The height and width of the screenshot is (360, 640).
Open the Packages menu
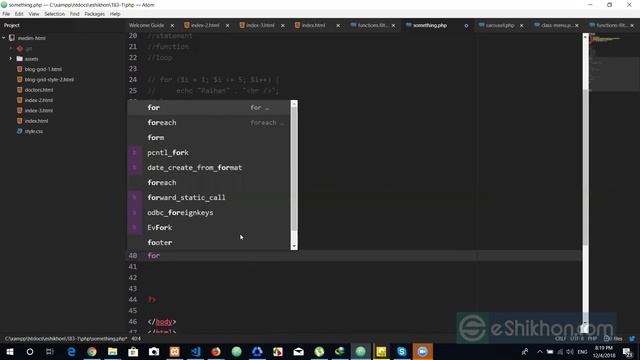(95, 14)
